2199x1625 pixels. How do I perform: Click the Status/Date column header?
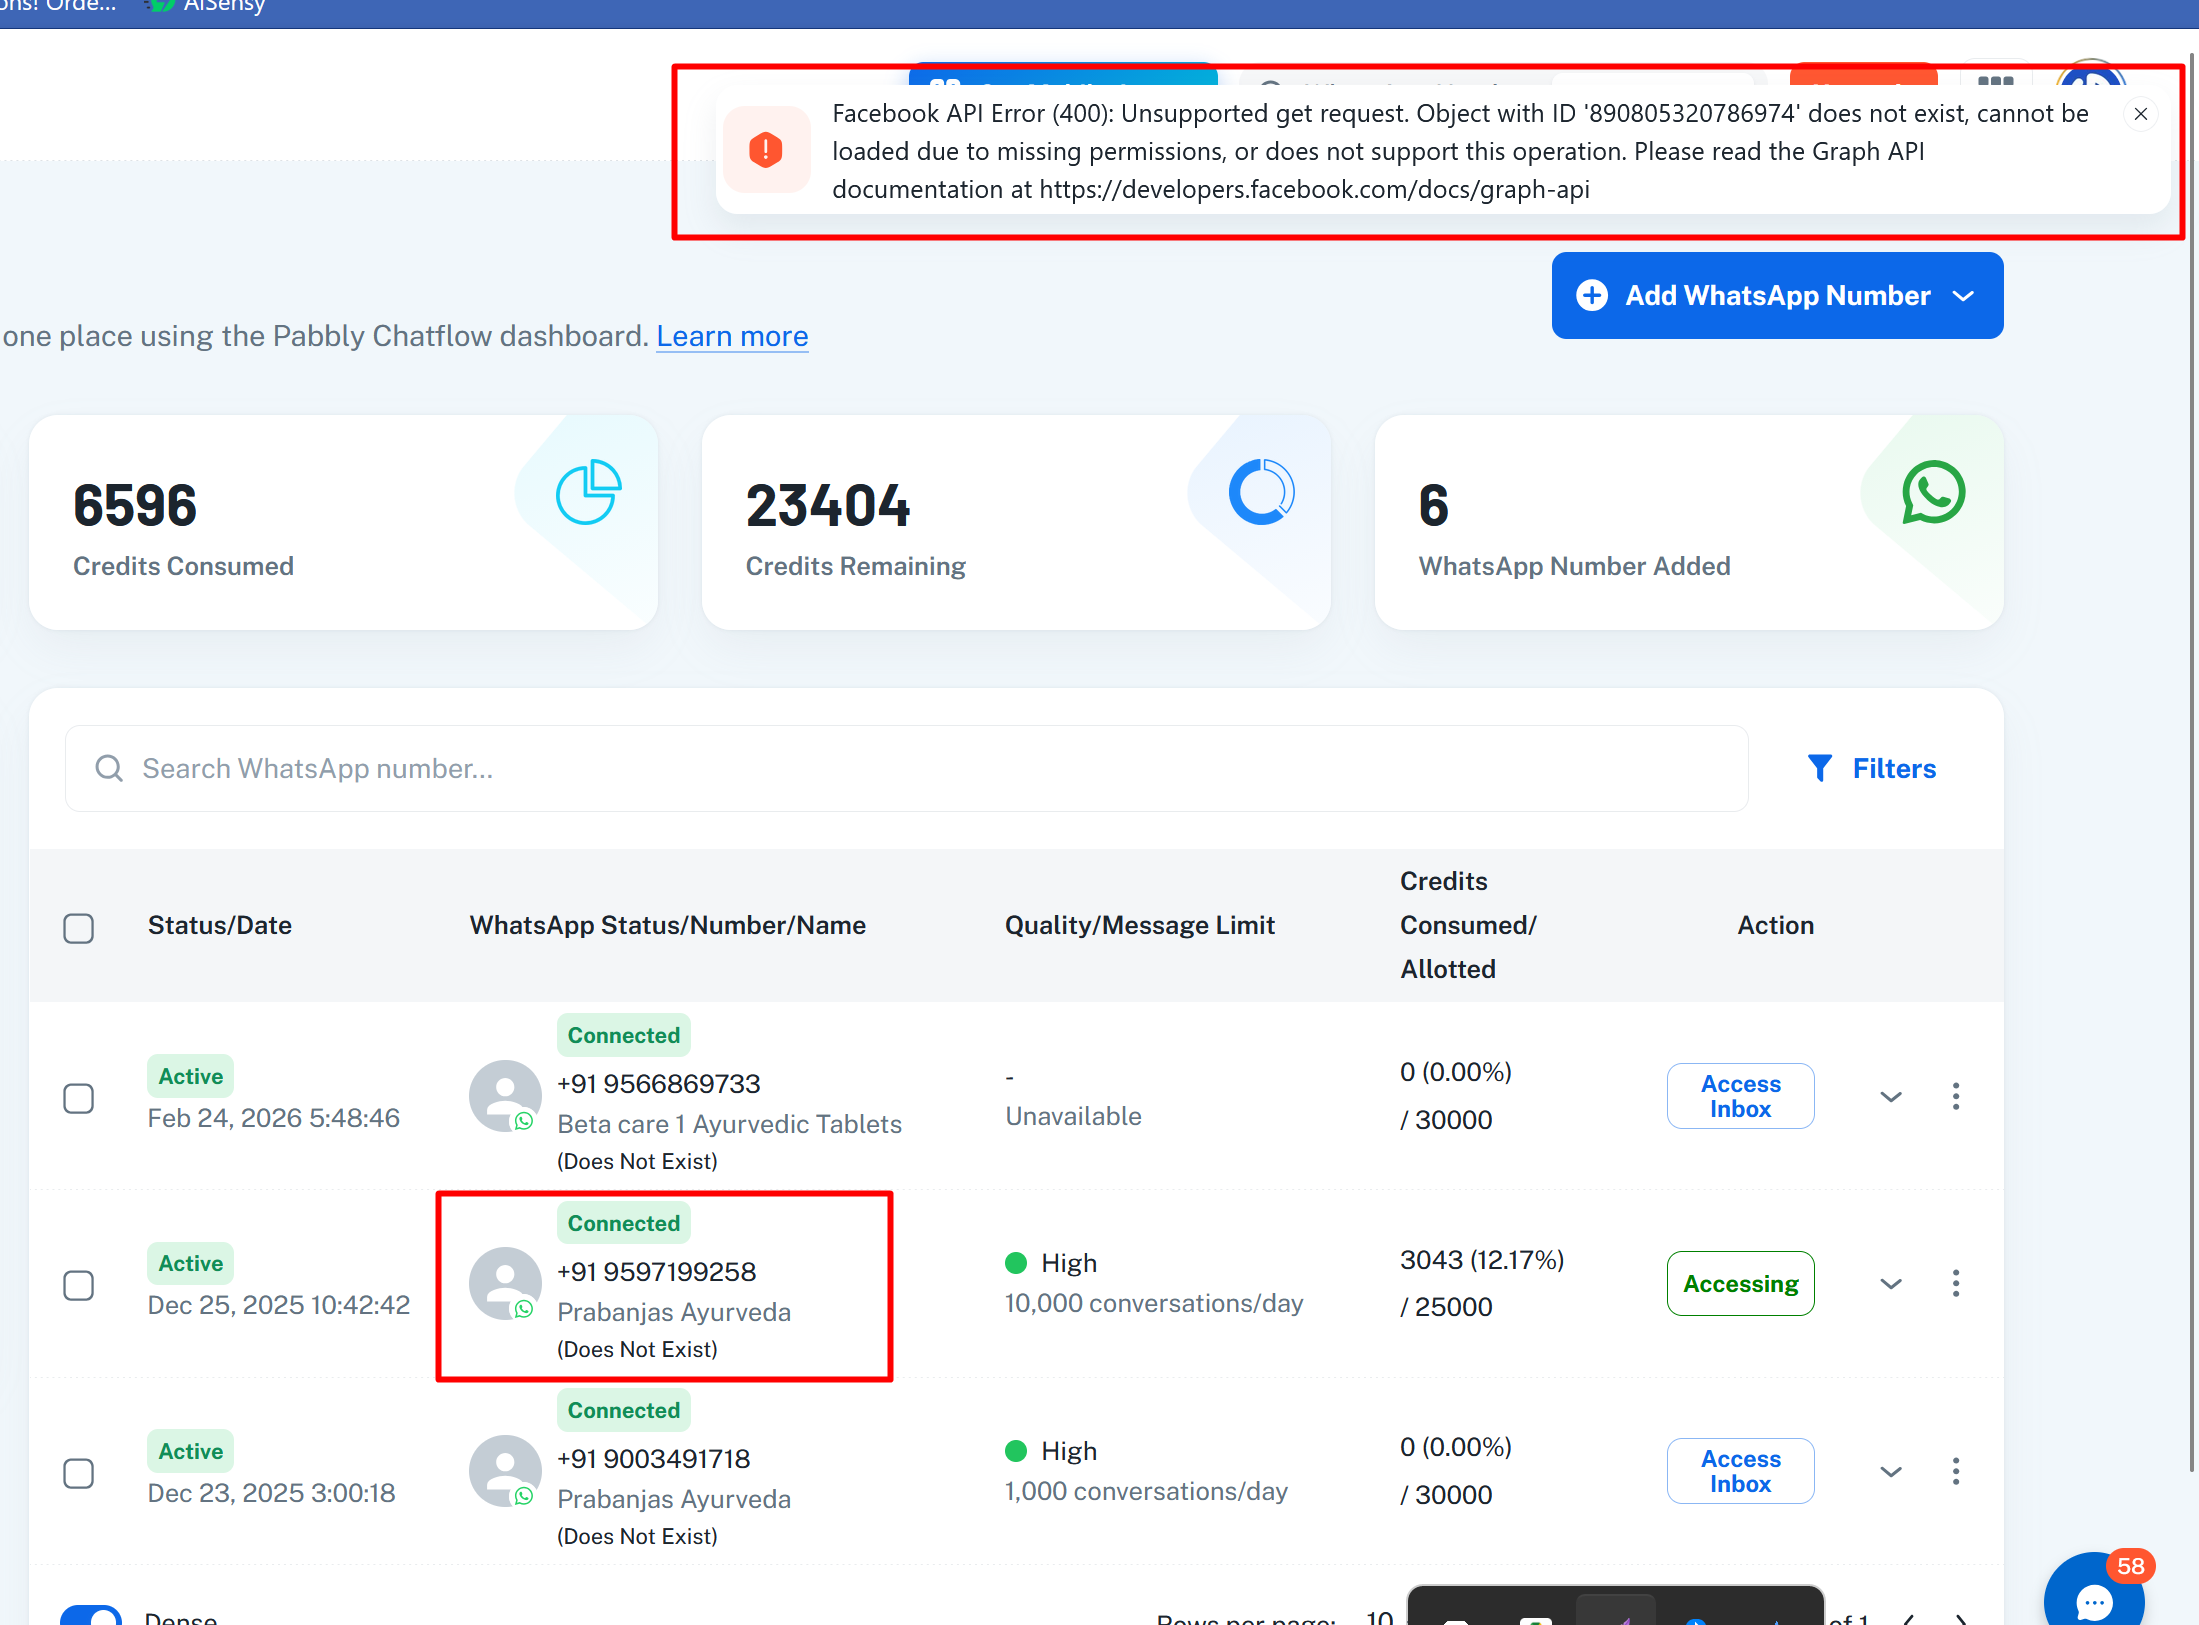220,925
